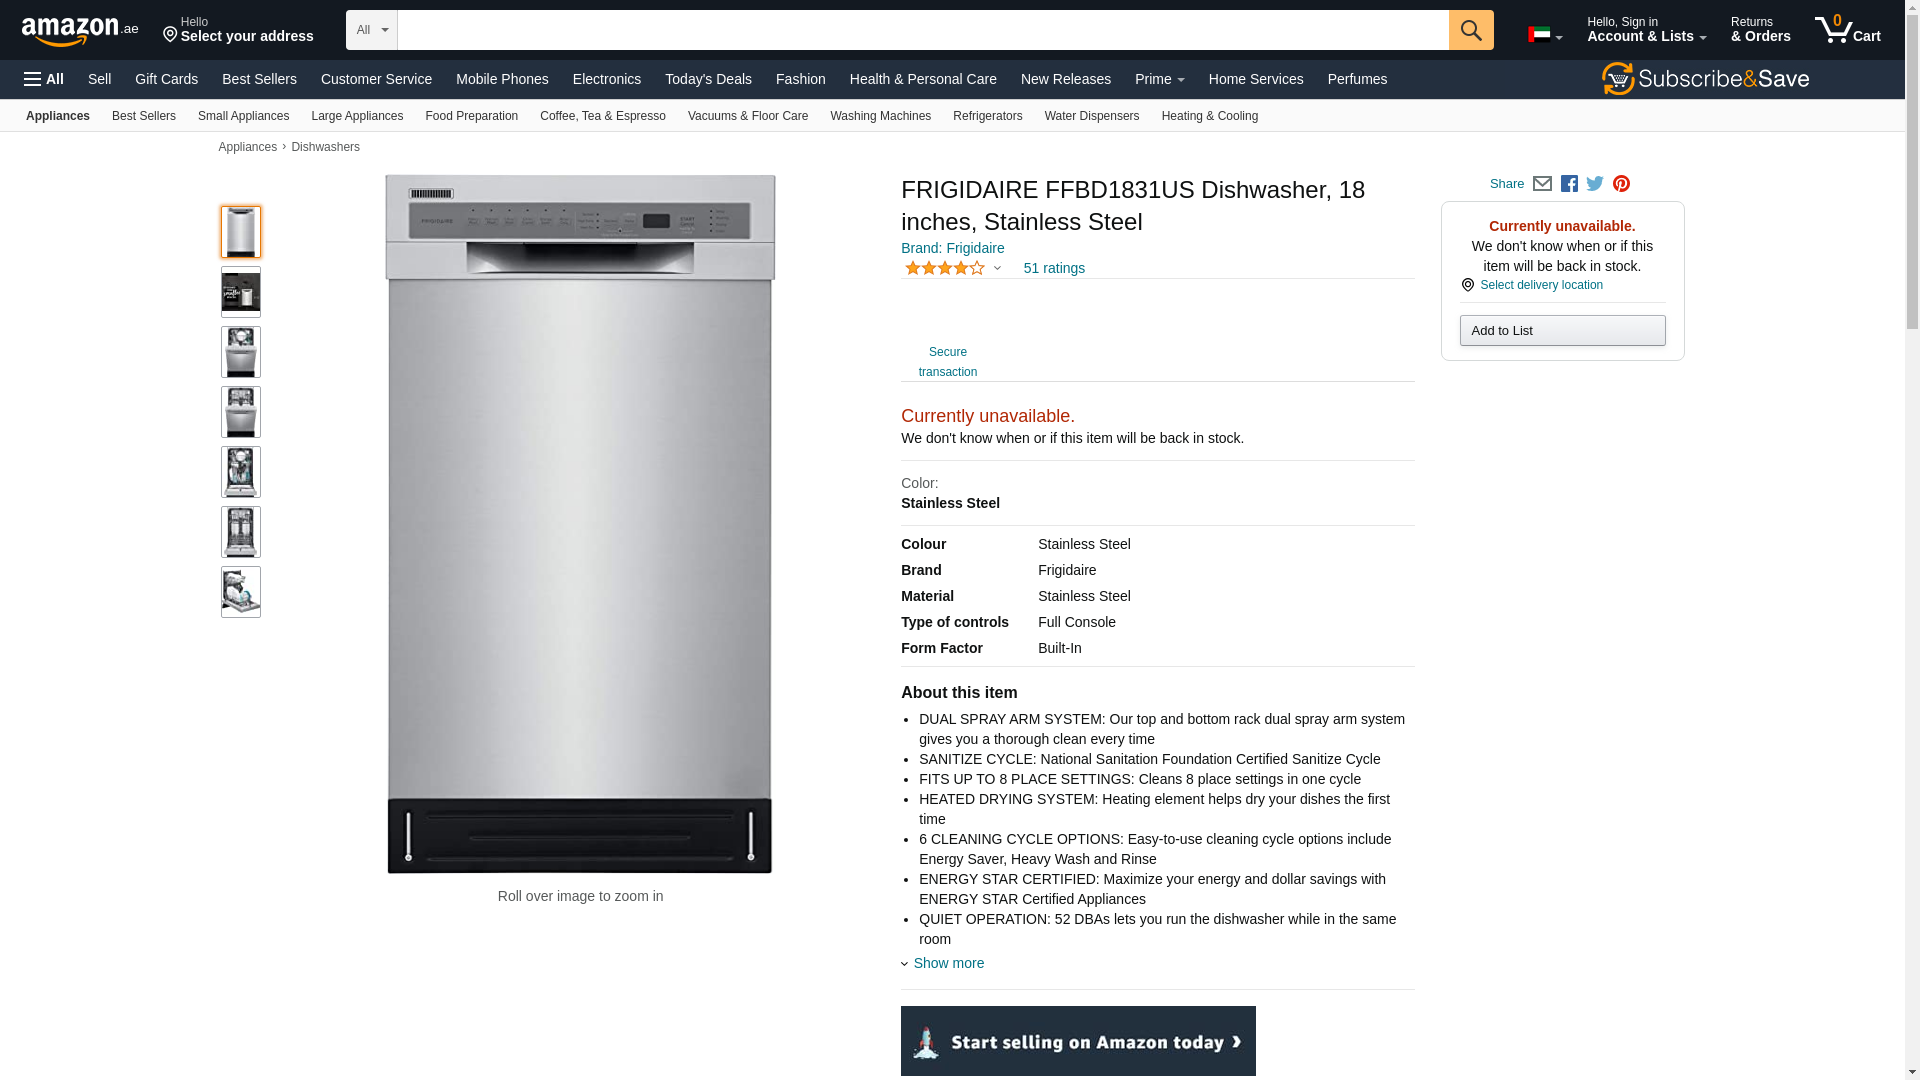This screenshot has height=1080, width=1920.
Task: Open the Amazon.ae home logo
Action: (x=80, y=31)
